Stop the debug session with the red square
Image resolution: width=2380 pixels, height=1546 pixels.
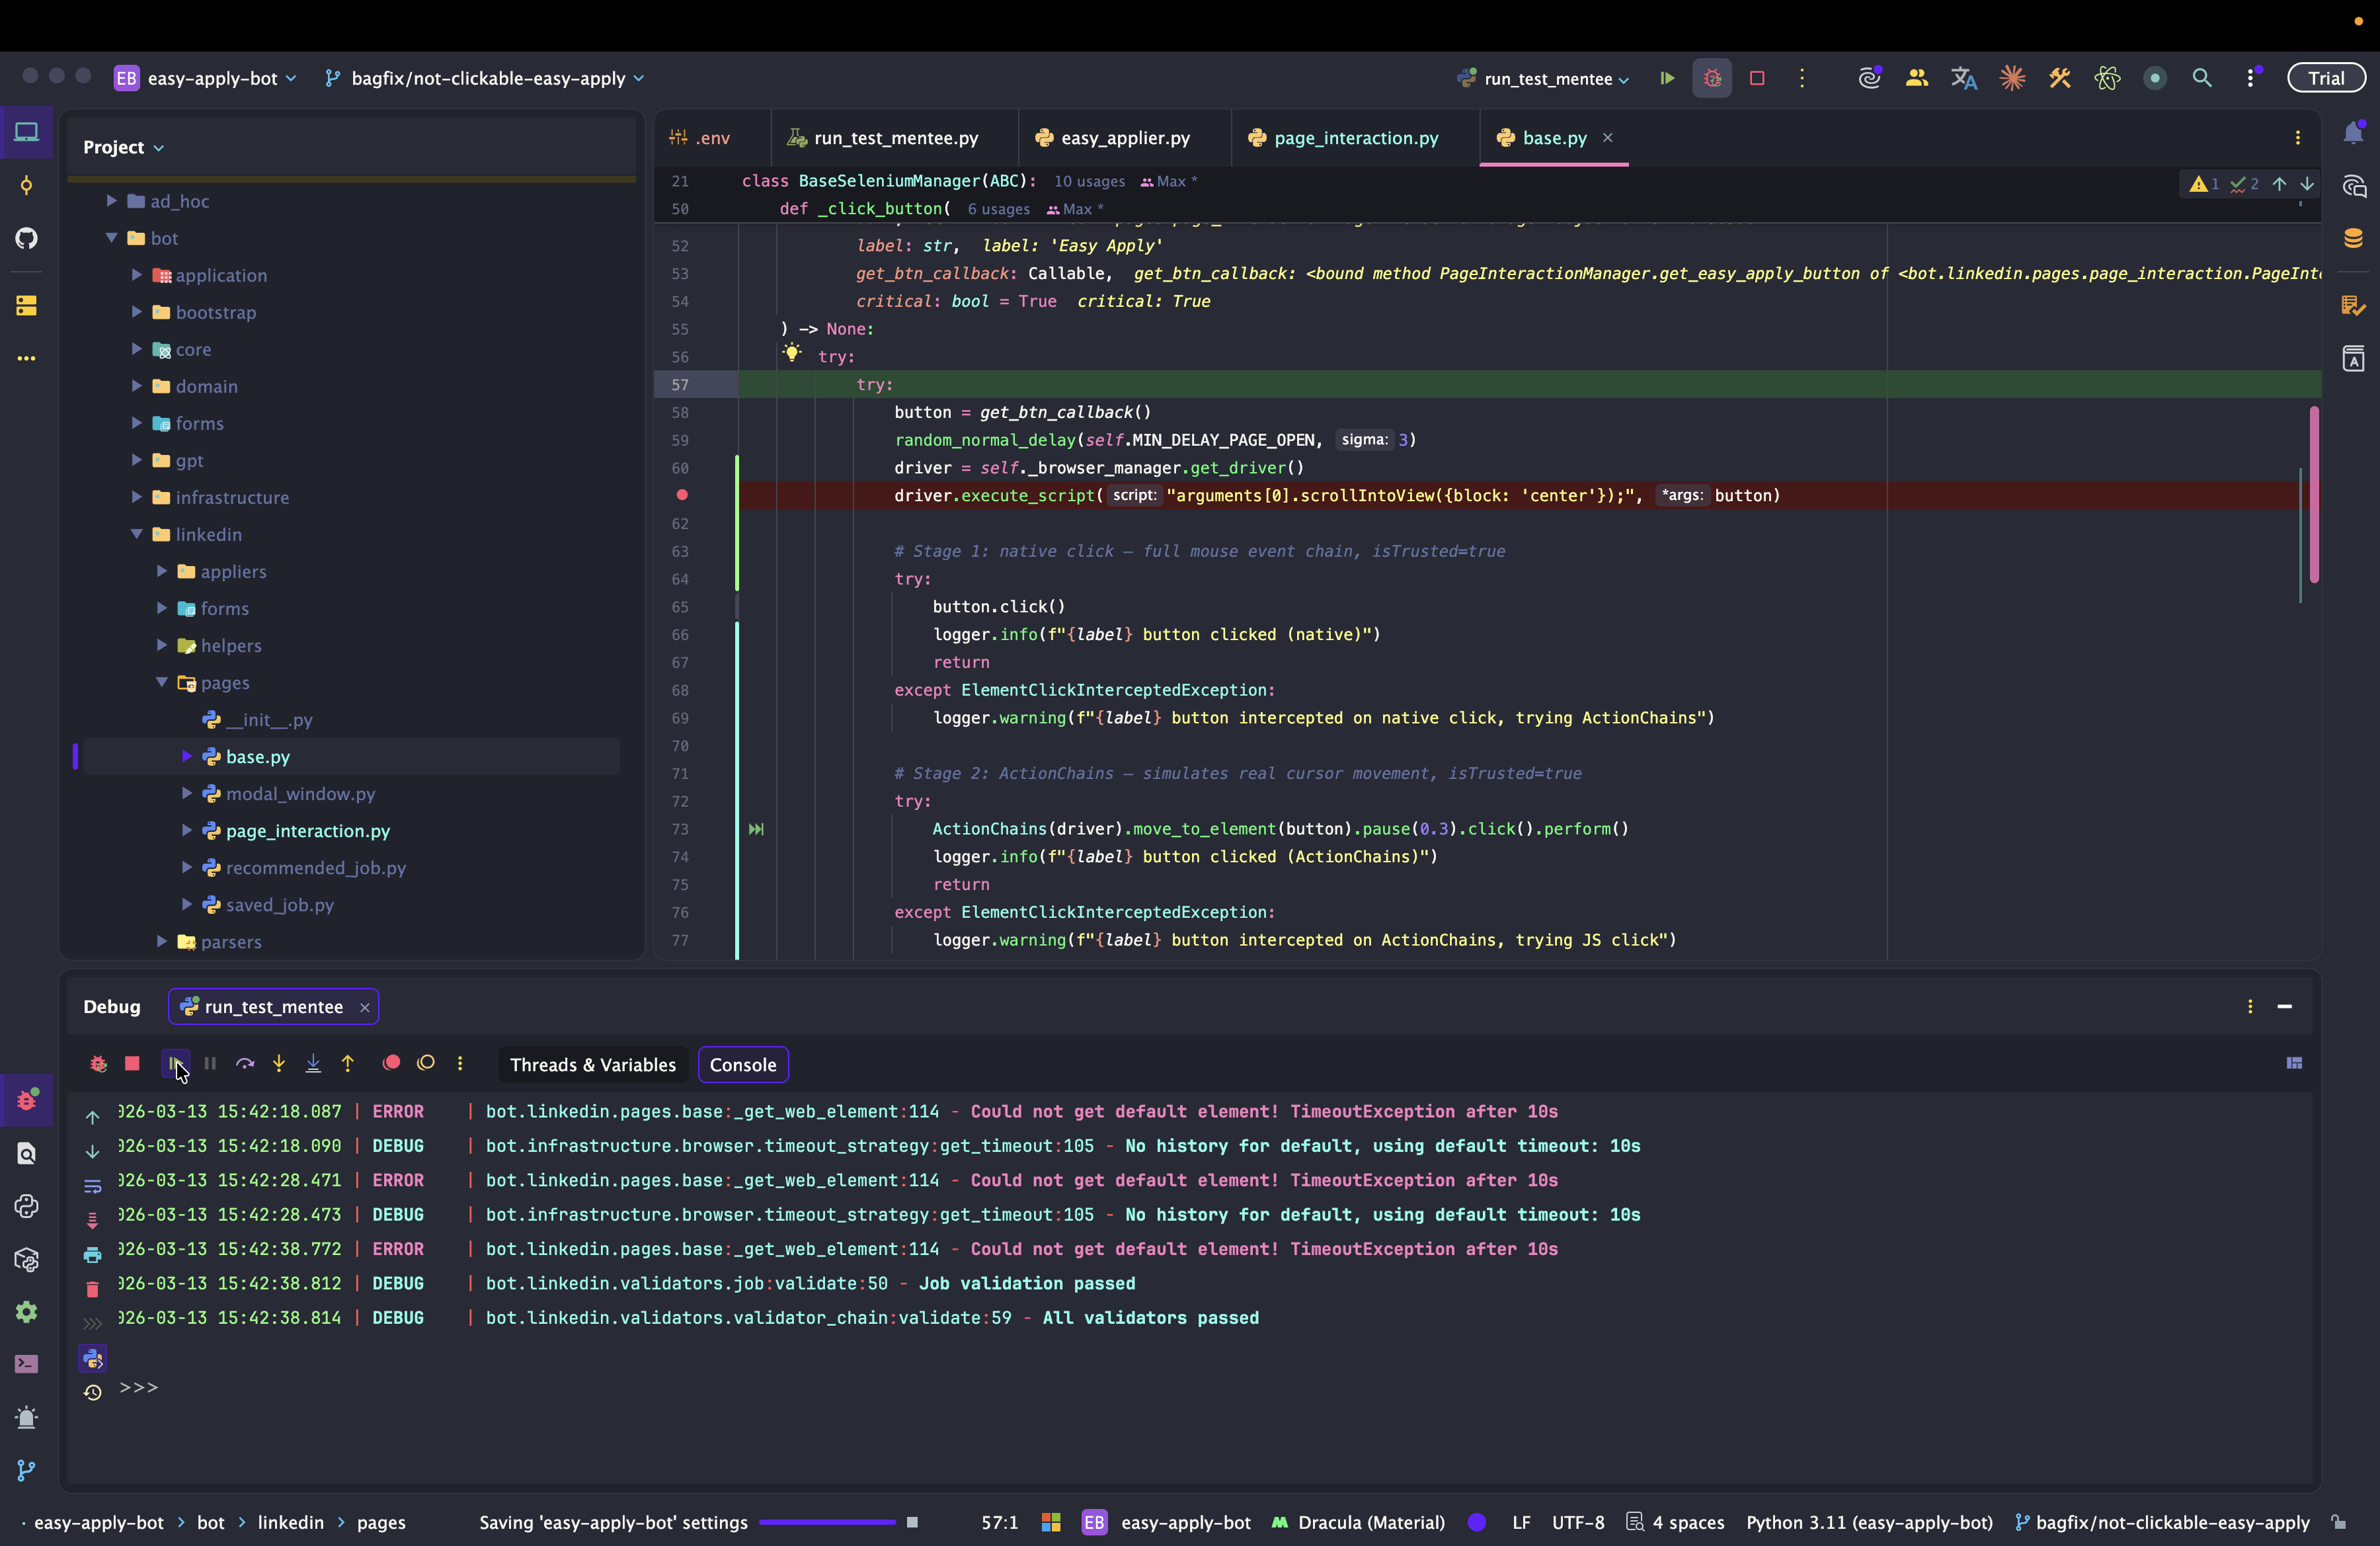coord(132,1064)
